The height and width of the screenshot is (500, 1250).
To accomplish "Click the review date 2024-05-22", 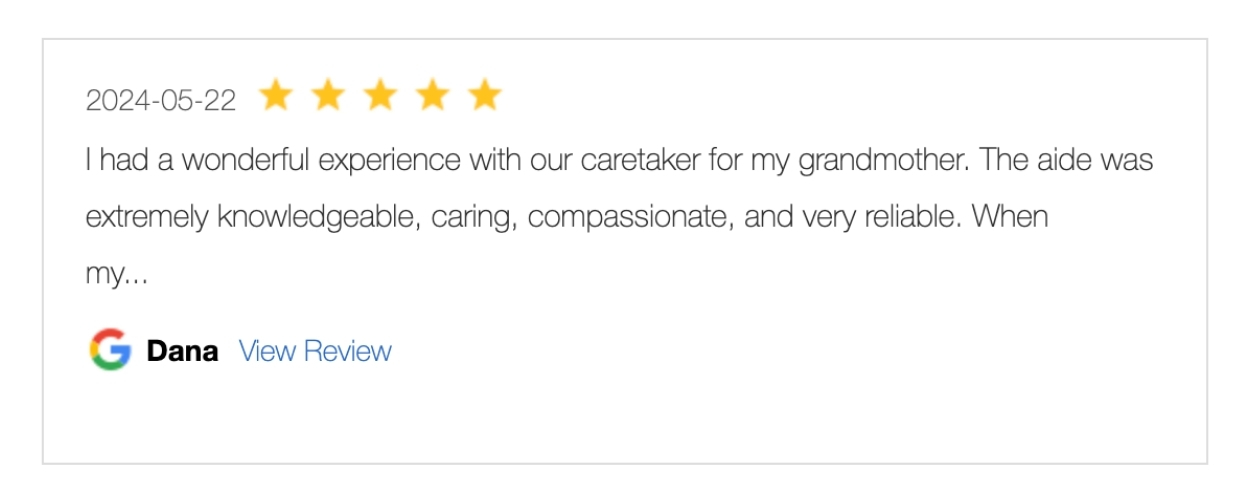I will pyautogui.click(x=161, y=101).
